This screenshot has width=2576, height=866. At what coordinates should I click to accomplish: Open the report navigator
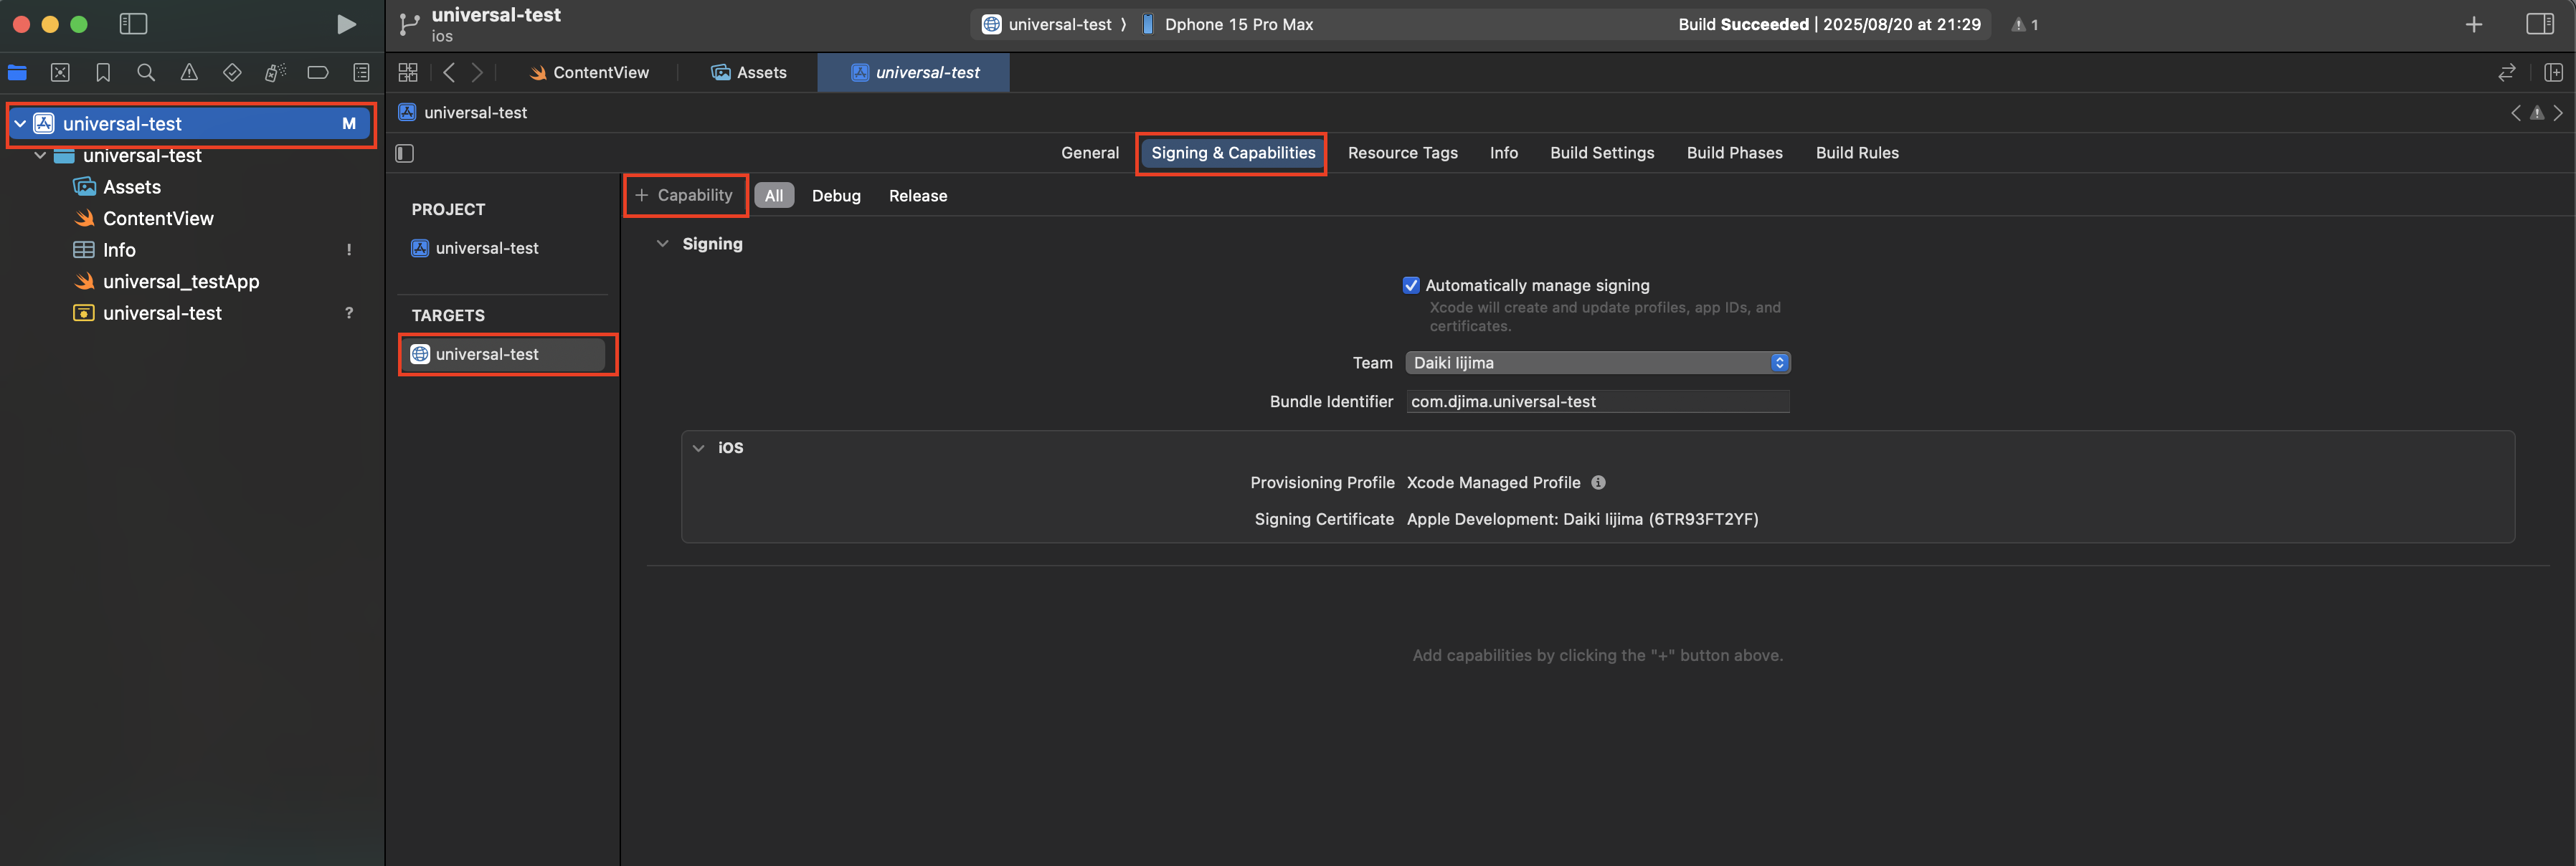tap(361, 72)
